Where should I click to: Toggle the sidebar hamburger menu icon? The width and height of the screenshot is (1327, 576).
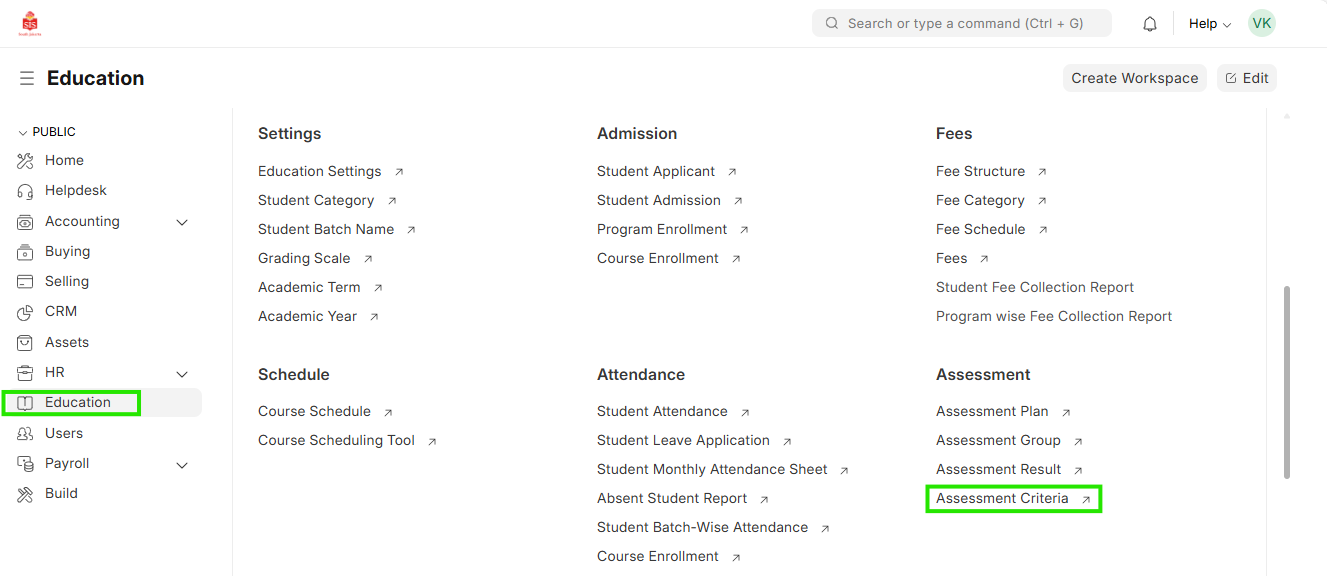coord(27,78)
